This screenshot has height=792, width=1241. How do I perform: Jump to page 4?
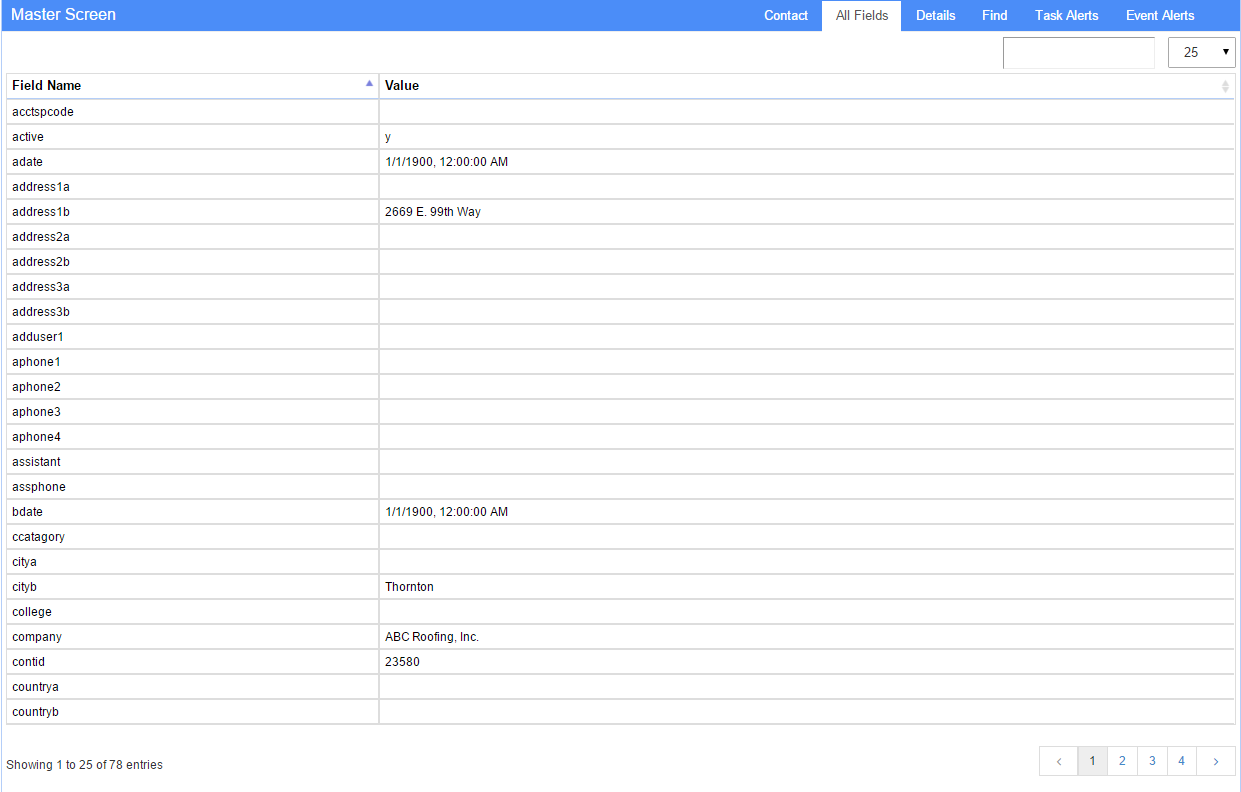coord(1181,761)
